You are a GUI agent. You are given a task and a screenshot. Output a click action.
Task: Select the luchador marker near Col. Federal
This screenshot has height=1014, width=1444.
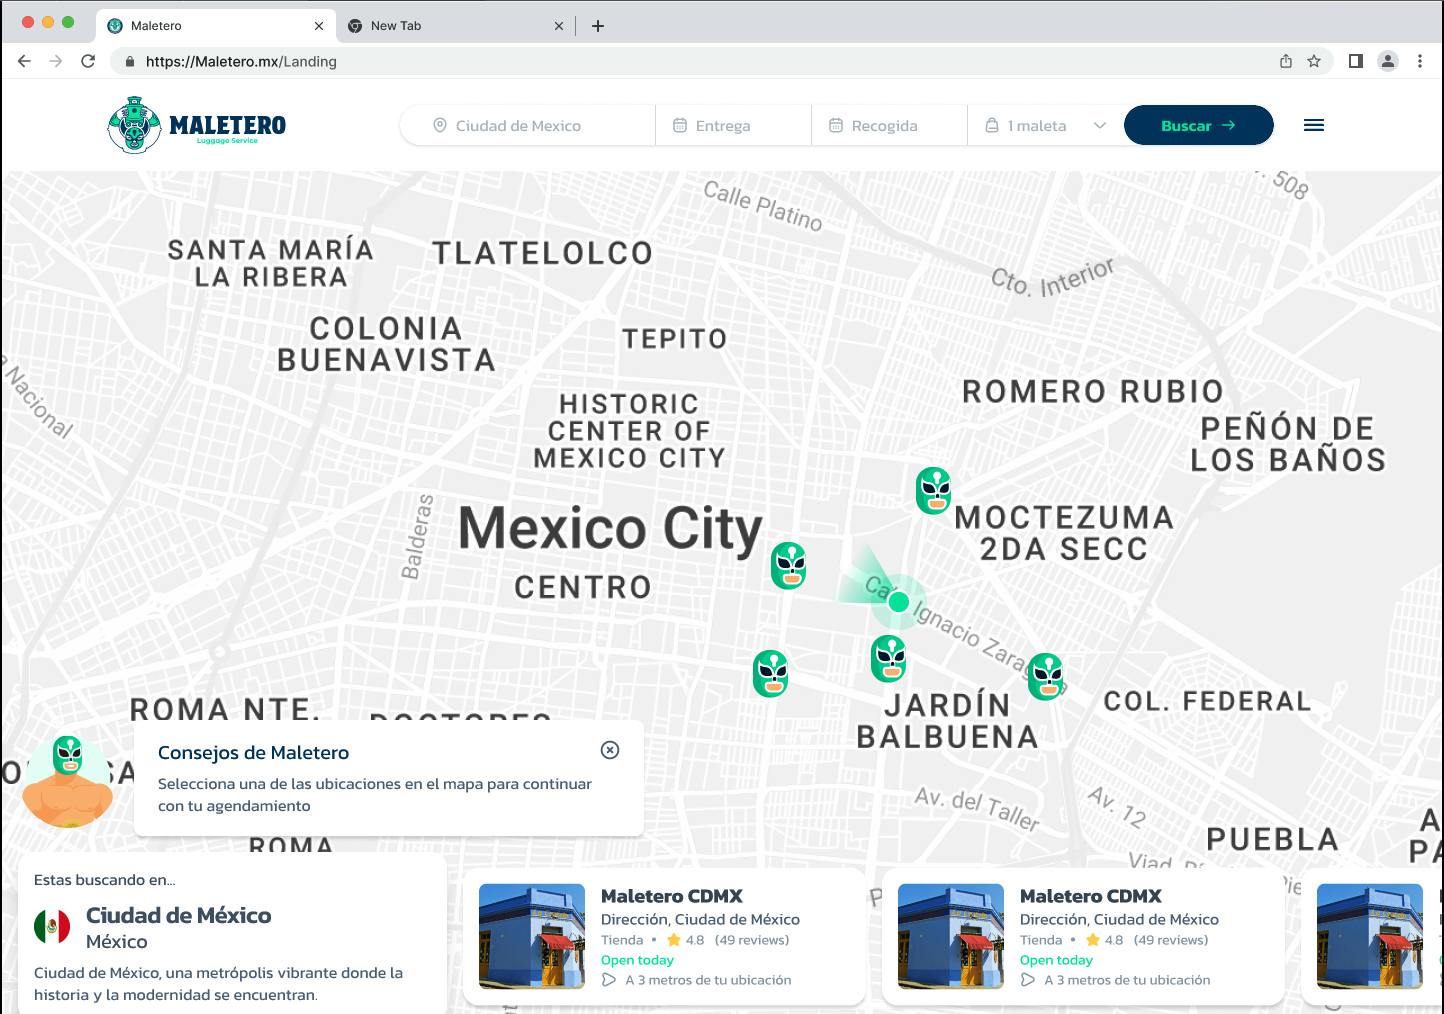point(1045,676)
